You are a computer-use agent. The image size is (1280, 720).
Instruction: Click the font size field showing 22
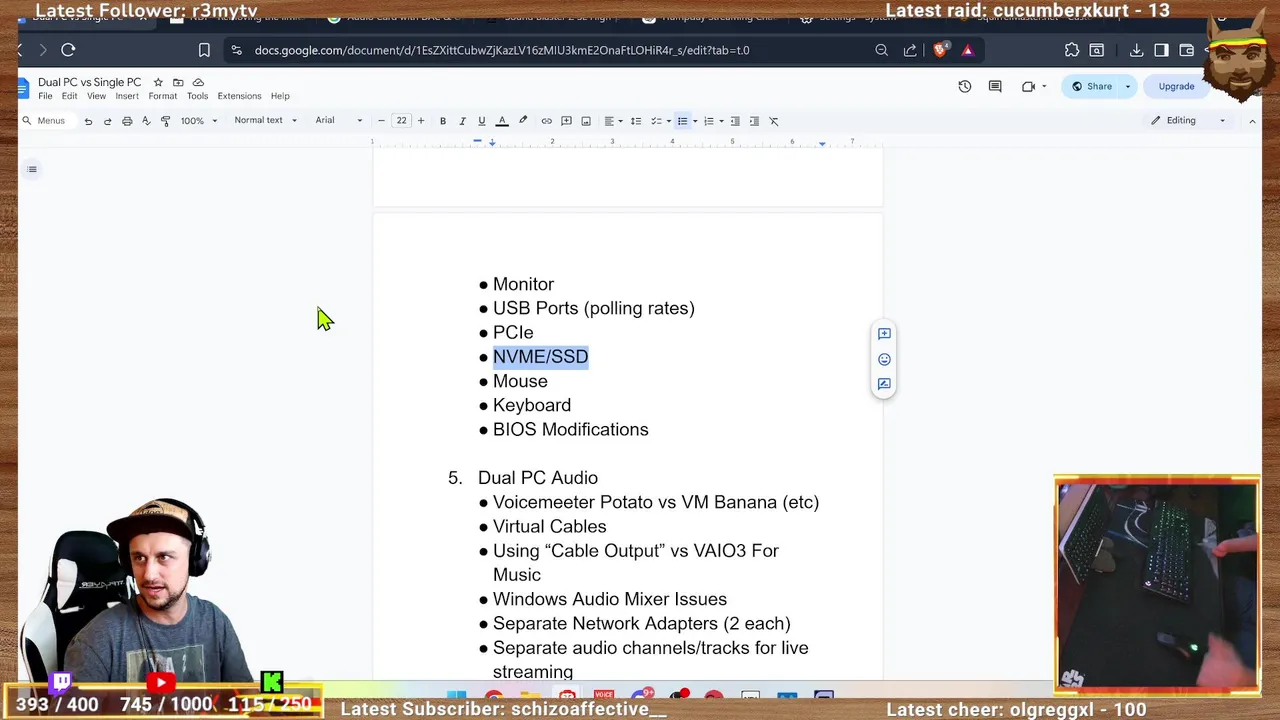[401, 121]
